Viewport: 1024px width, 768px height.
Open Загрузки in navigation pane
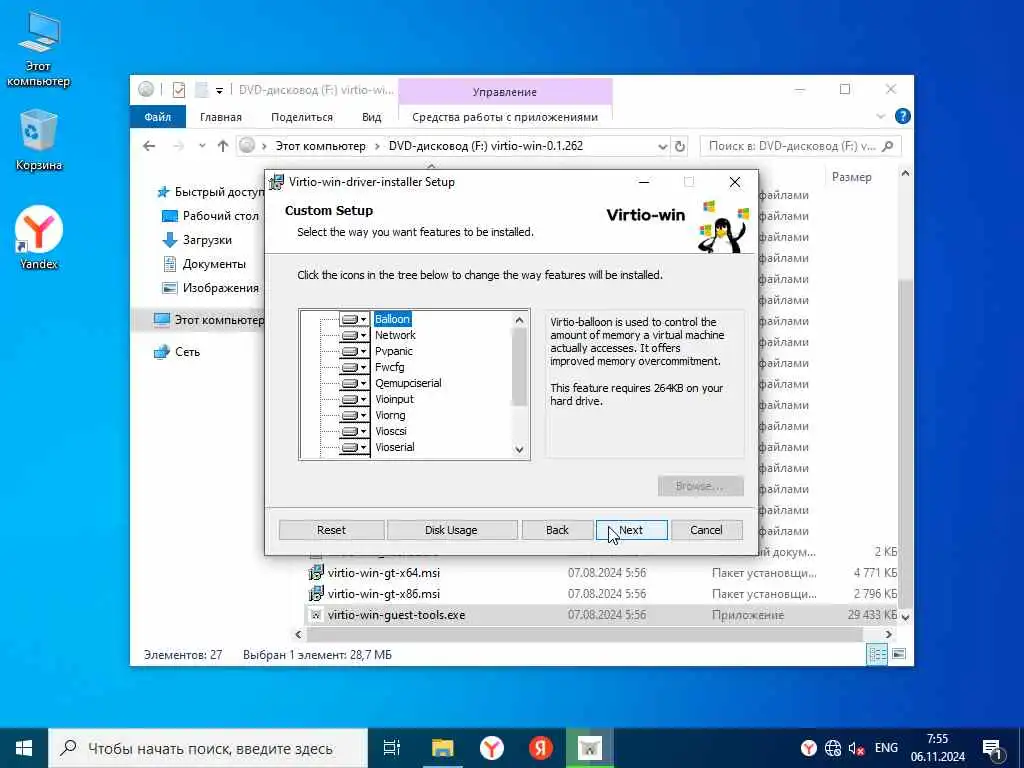197,240
